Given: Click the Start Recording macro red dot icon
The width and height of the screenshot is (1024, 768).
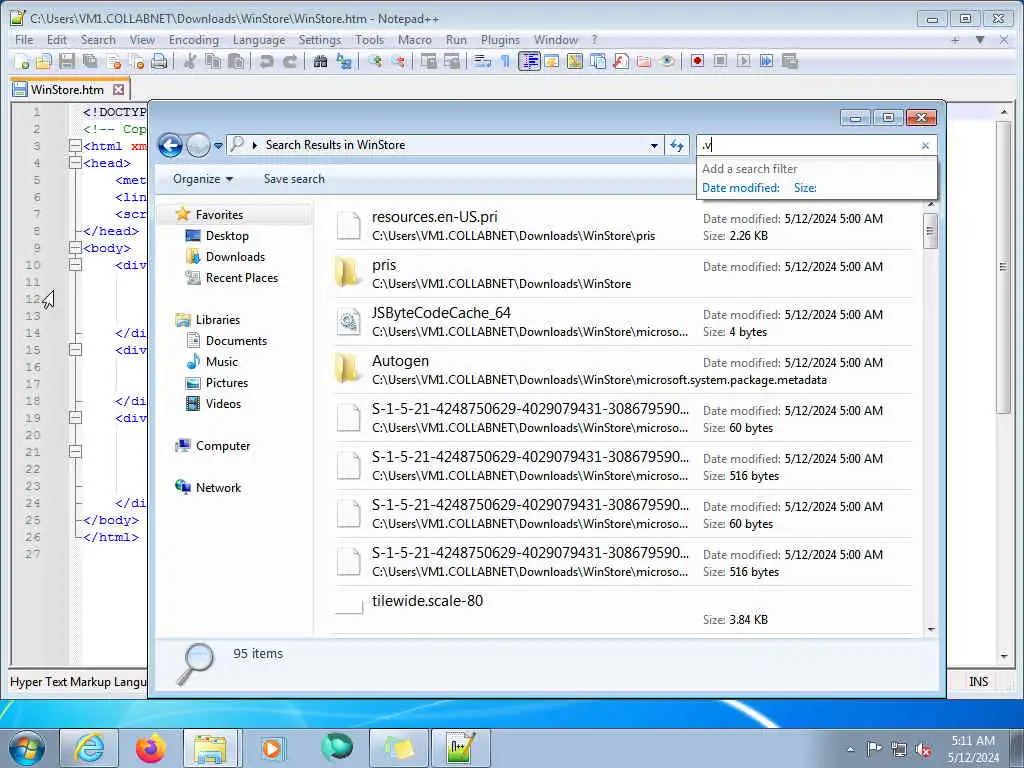Looking at the screenshot, I should [x=697, y=61].
